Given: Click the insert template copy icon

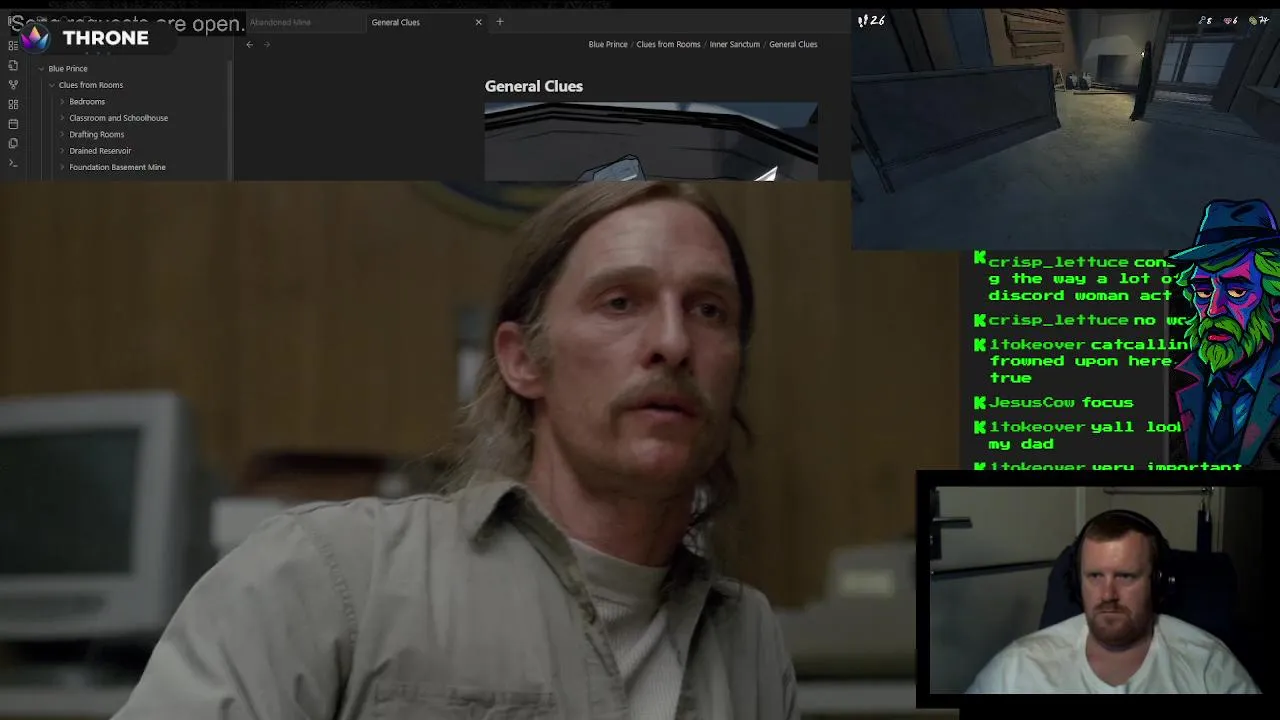Looking at the screenshot, I should click(x=13, y=143).
